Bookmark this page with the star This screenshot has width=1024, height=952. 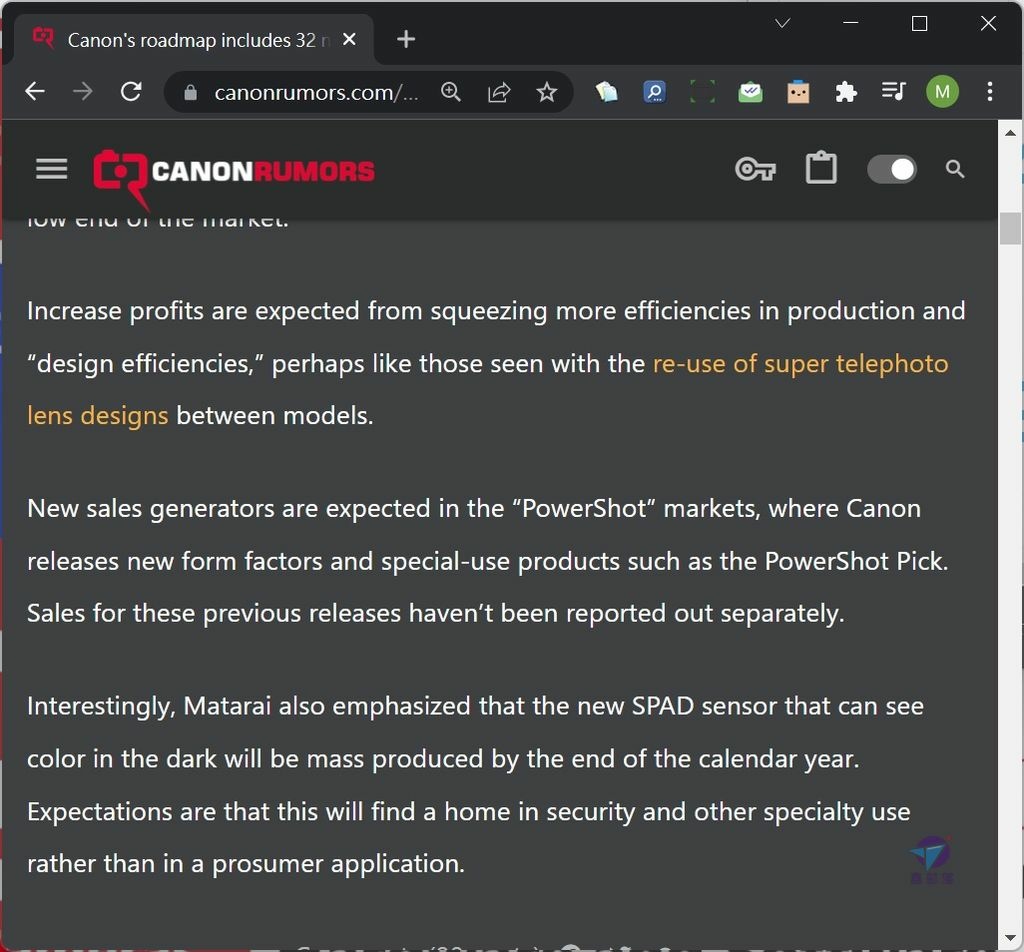coord(547,92)
